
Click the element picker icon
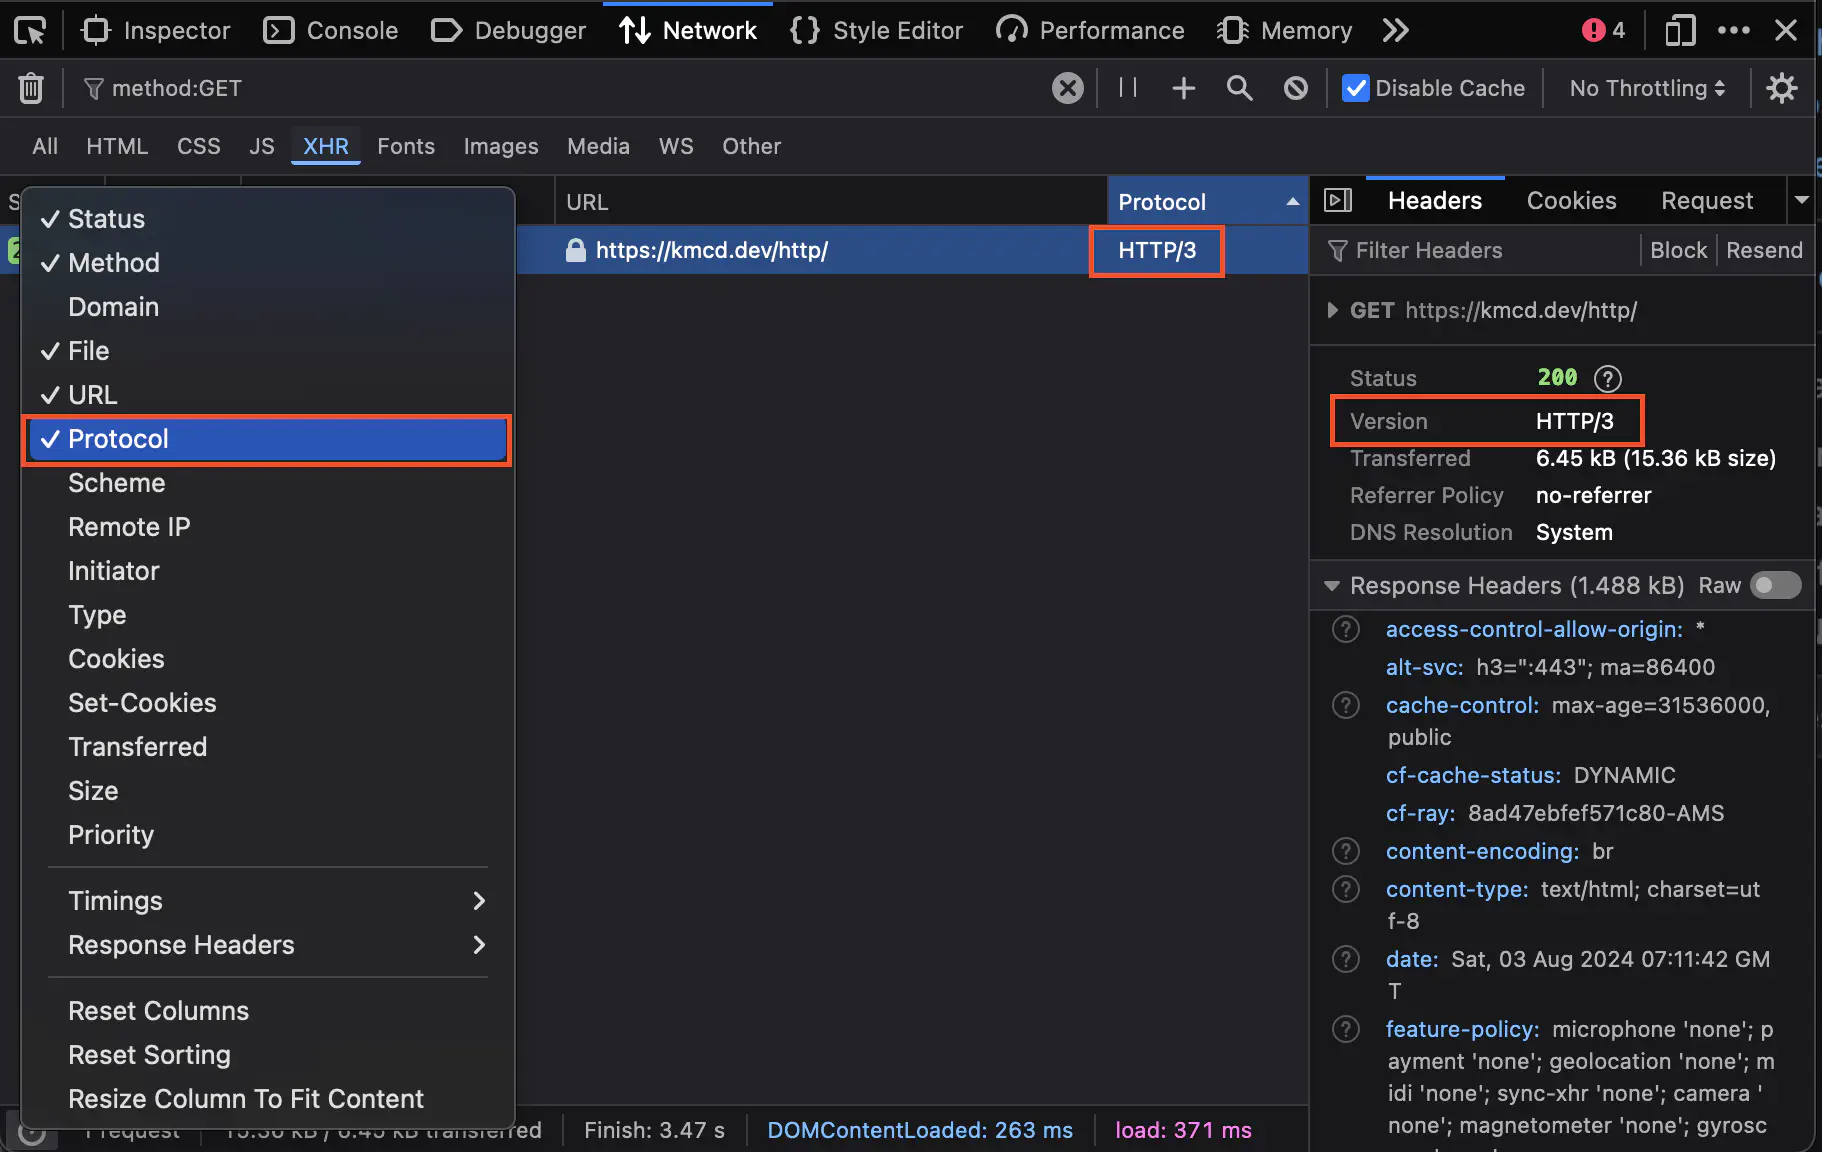[x=30, y=31]
